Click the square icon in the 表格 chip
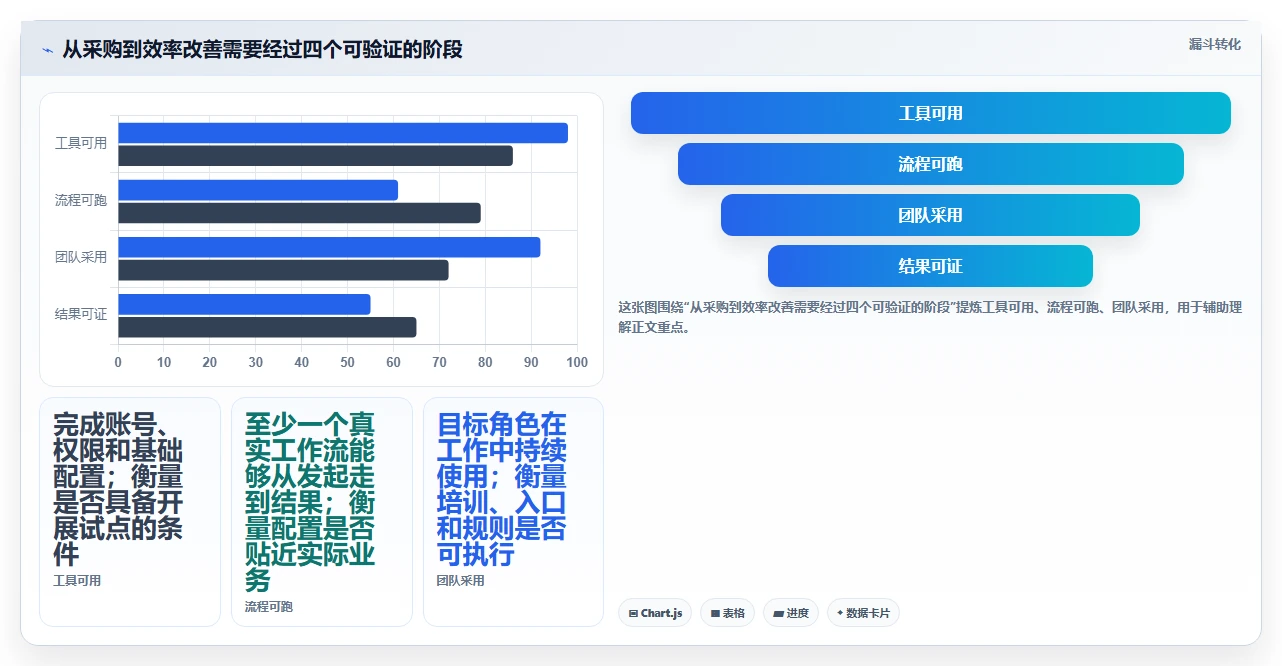This screenshot has width=1282, height=666. (x=715, y=613)
